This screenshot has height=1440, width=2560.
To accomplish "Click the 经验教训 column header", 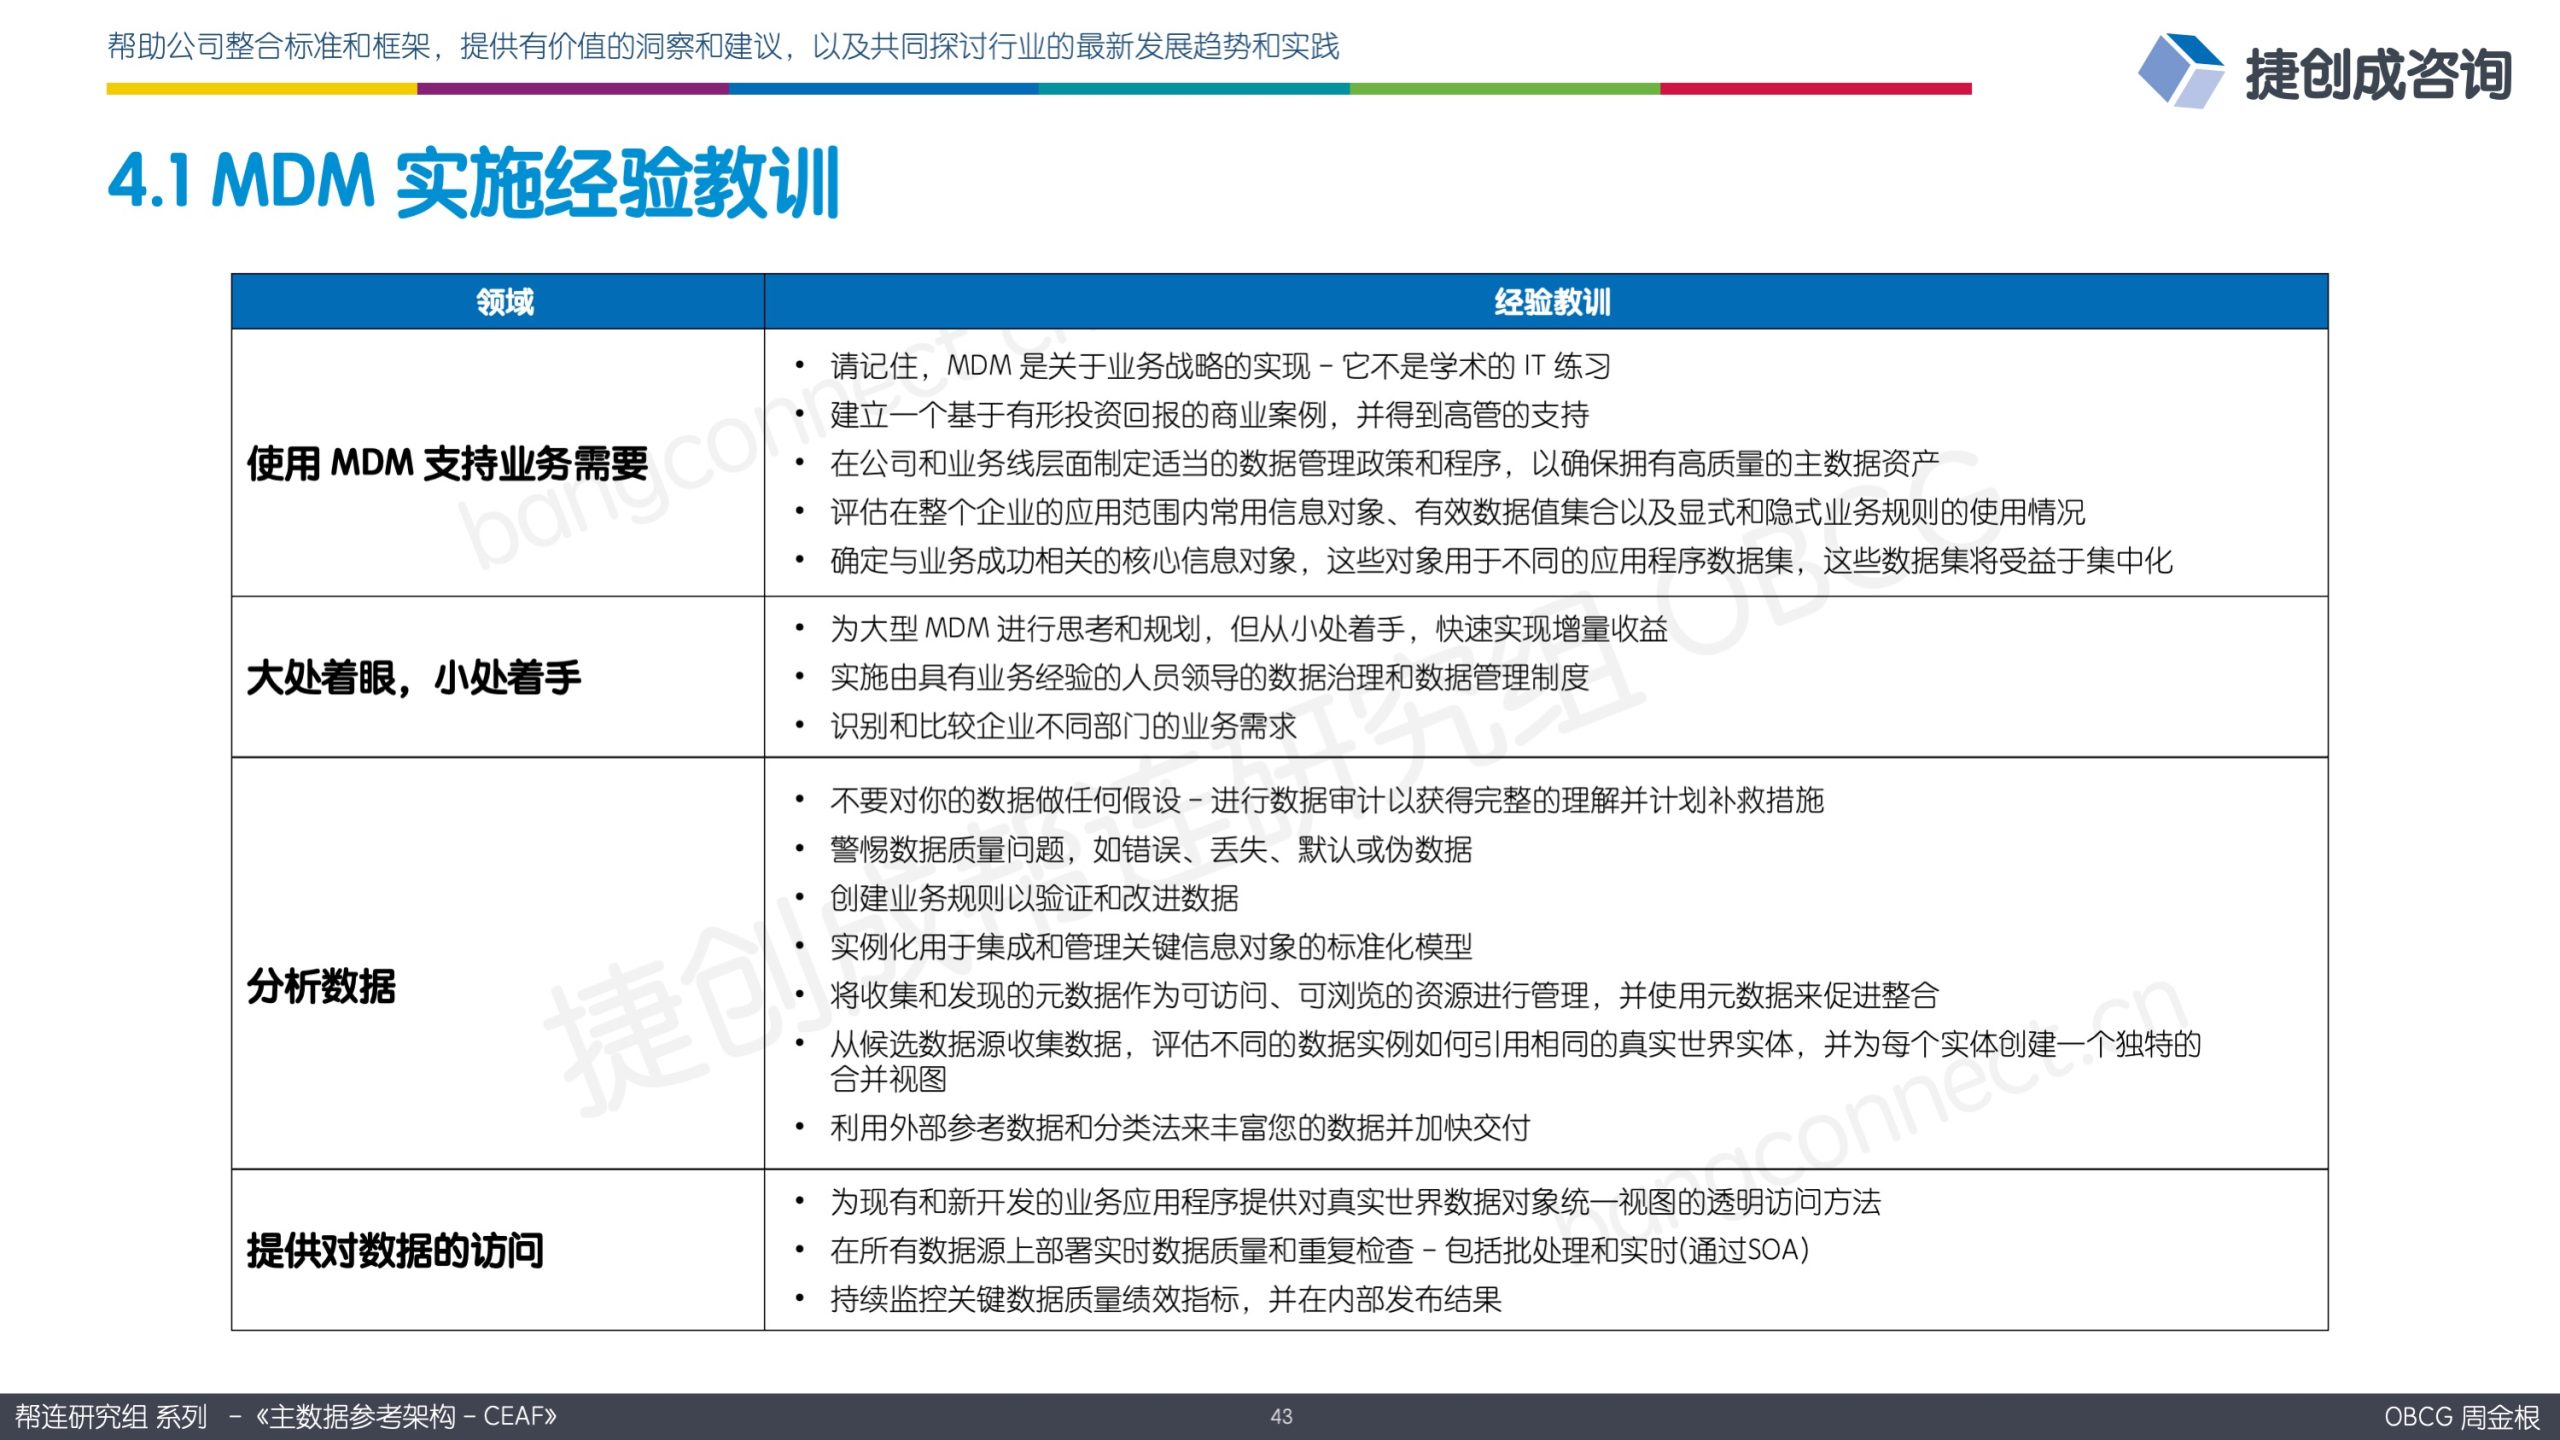I will click(x=1546, y=301).
